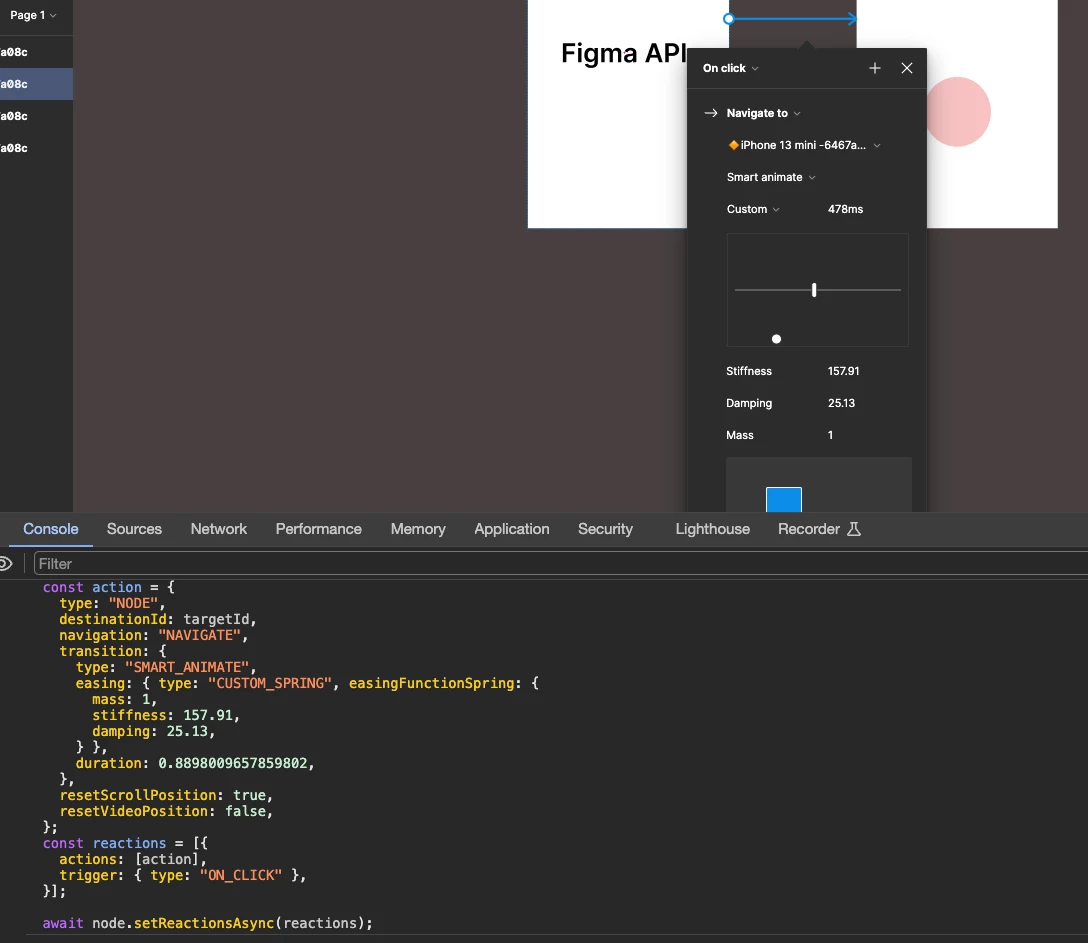Click the 'damping: 25.13' code line
Viewport: 1088px width, 943px height.
tap(153, 731)
